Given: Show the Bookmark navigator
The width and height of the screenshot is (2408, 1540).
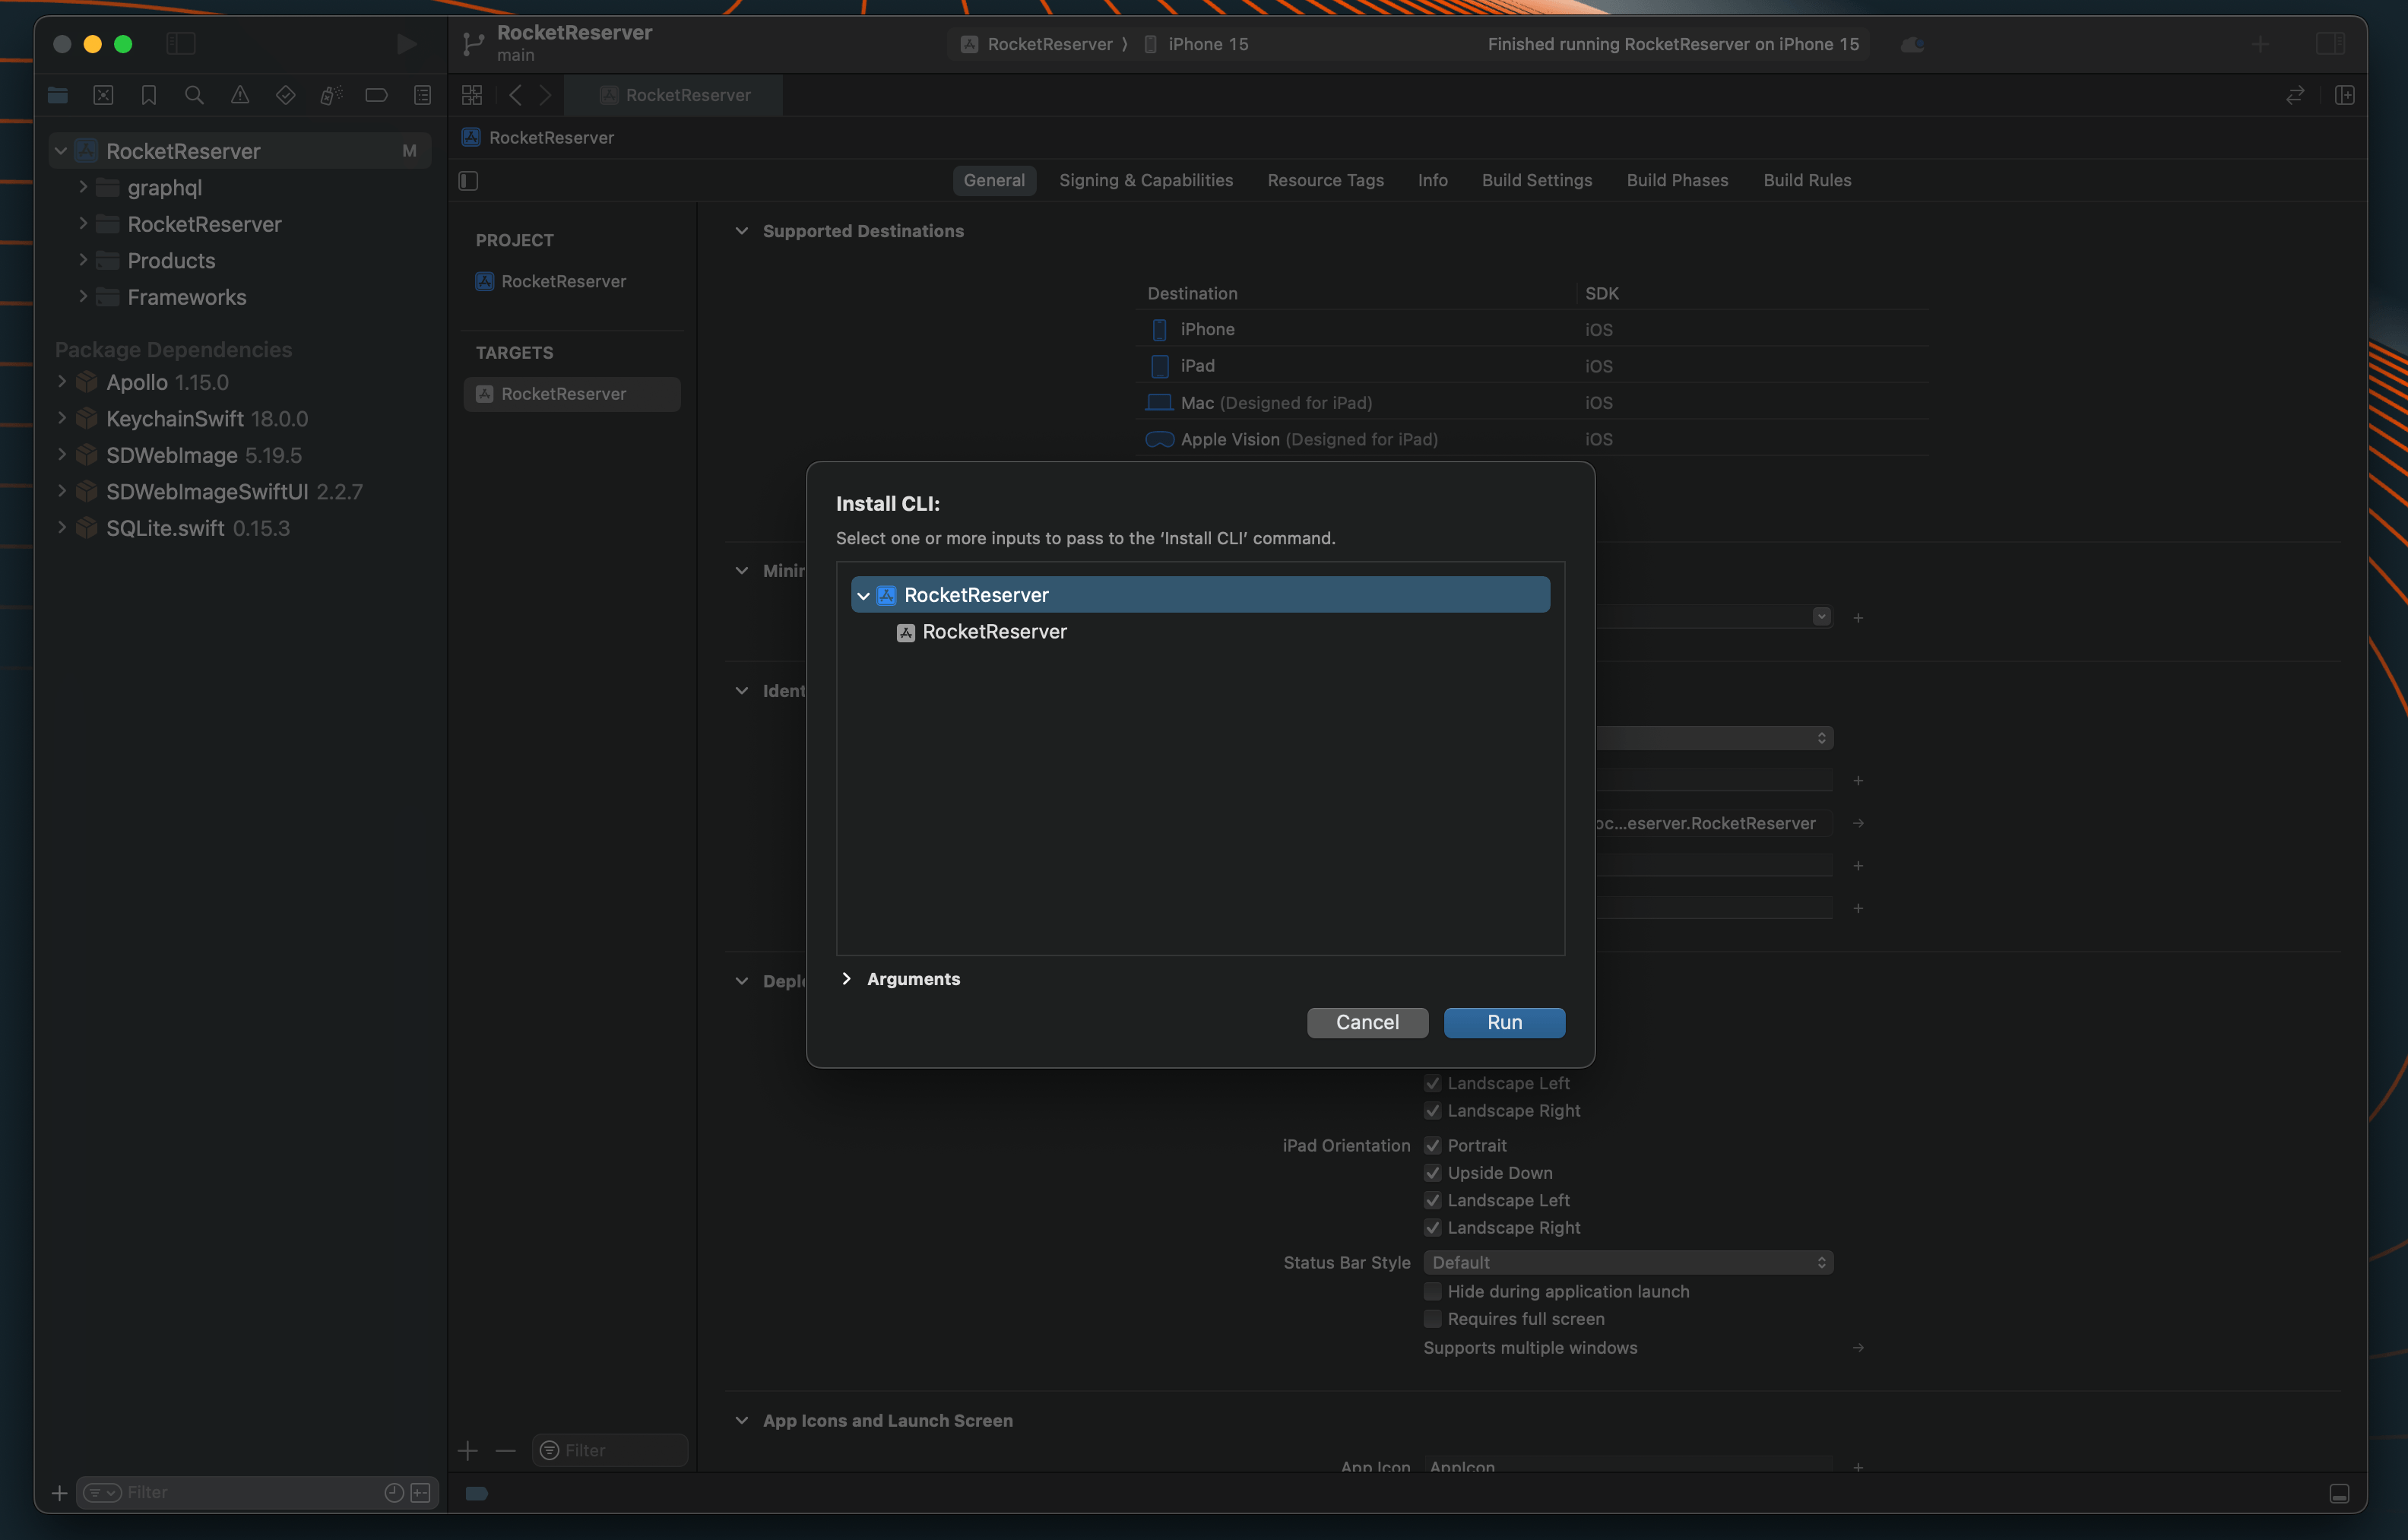Looking at the screenshot, I should 149,95.
